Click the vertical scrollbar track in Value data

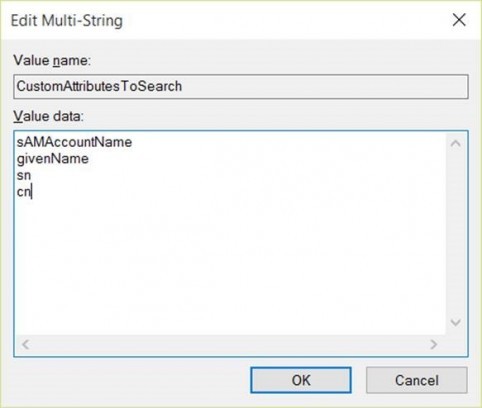coord(455,233)
